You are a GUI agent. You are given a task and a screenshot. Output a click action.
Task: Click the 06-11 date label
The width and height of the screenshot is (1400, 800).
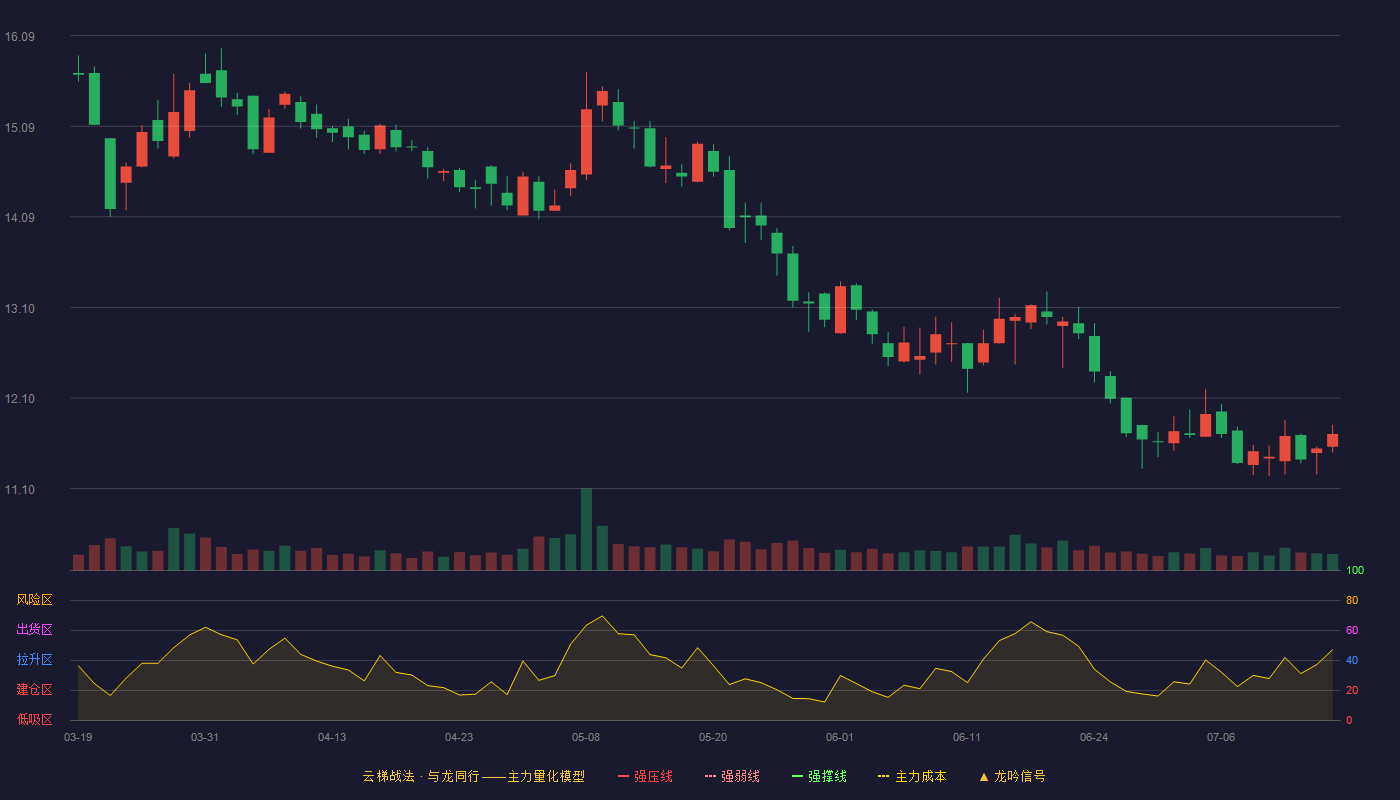tap(967, 737)
